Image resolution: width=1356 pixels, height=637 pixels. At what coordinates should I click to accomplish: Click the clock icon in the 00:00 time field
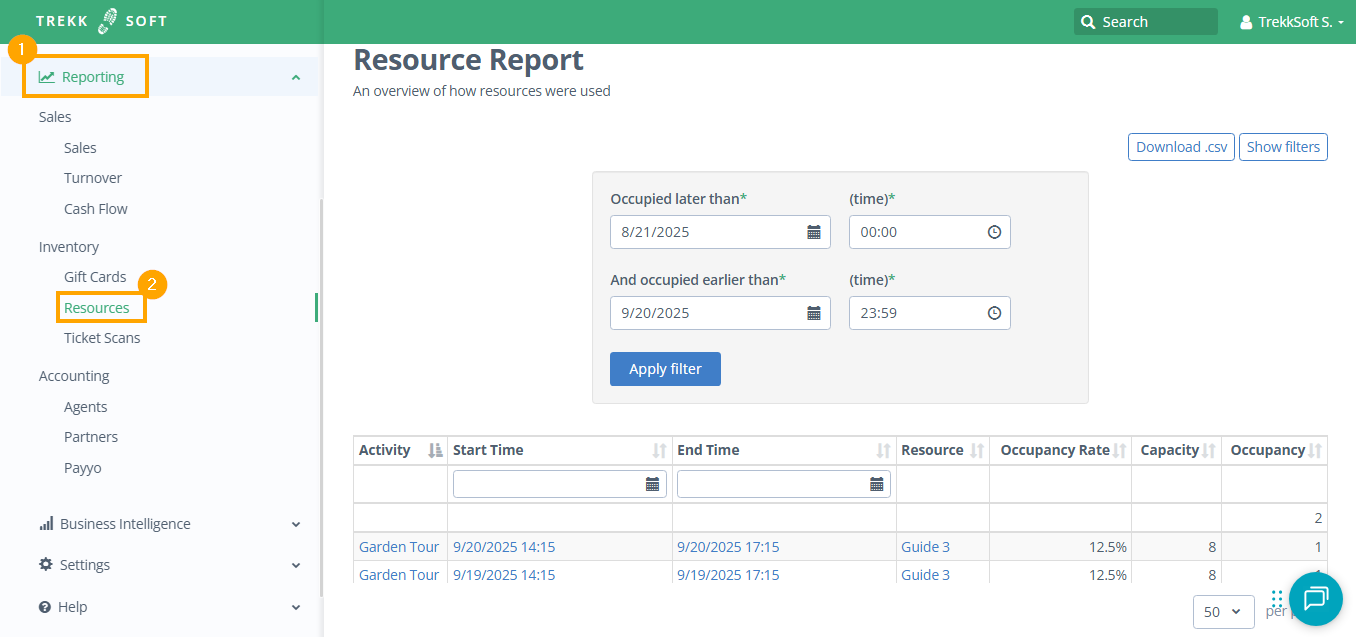click(994, 232)
